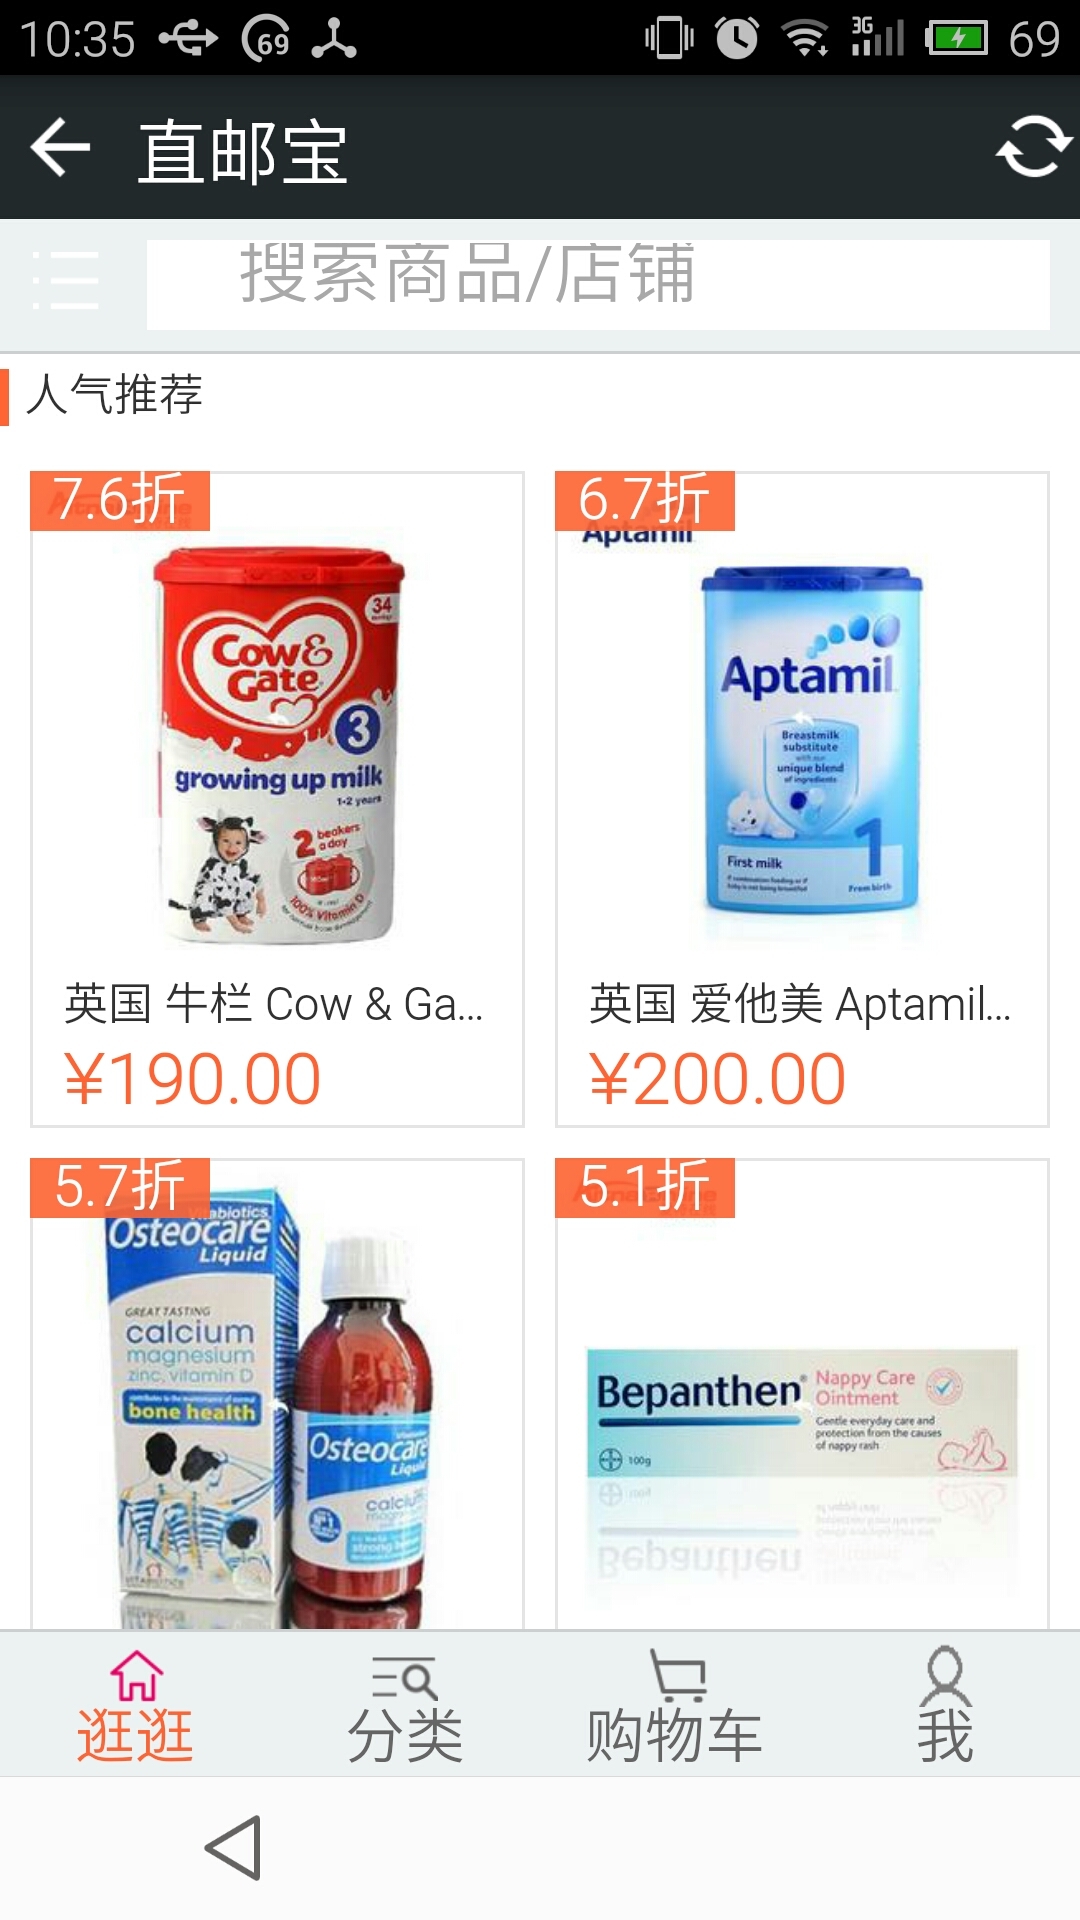Open the Cow & Gate milk product image
The width and height of the screenshot is (1080, 1920).
pyautogui.click(x=277, y=745)
